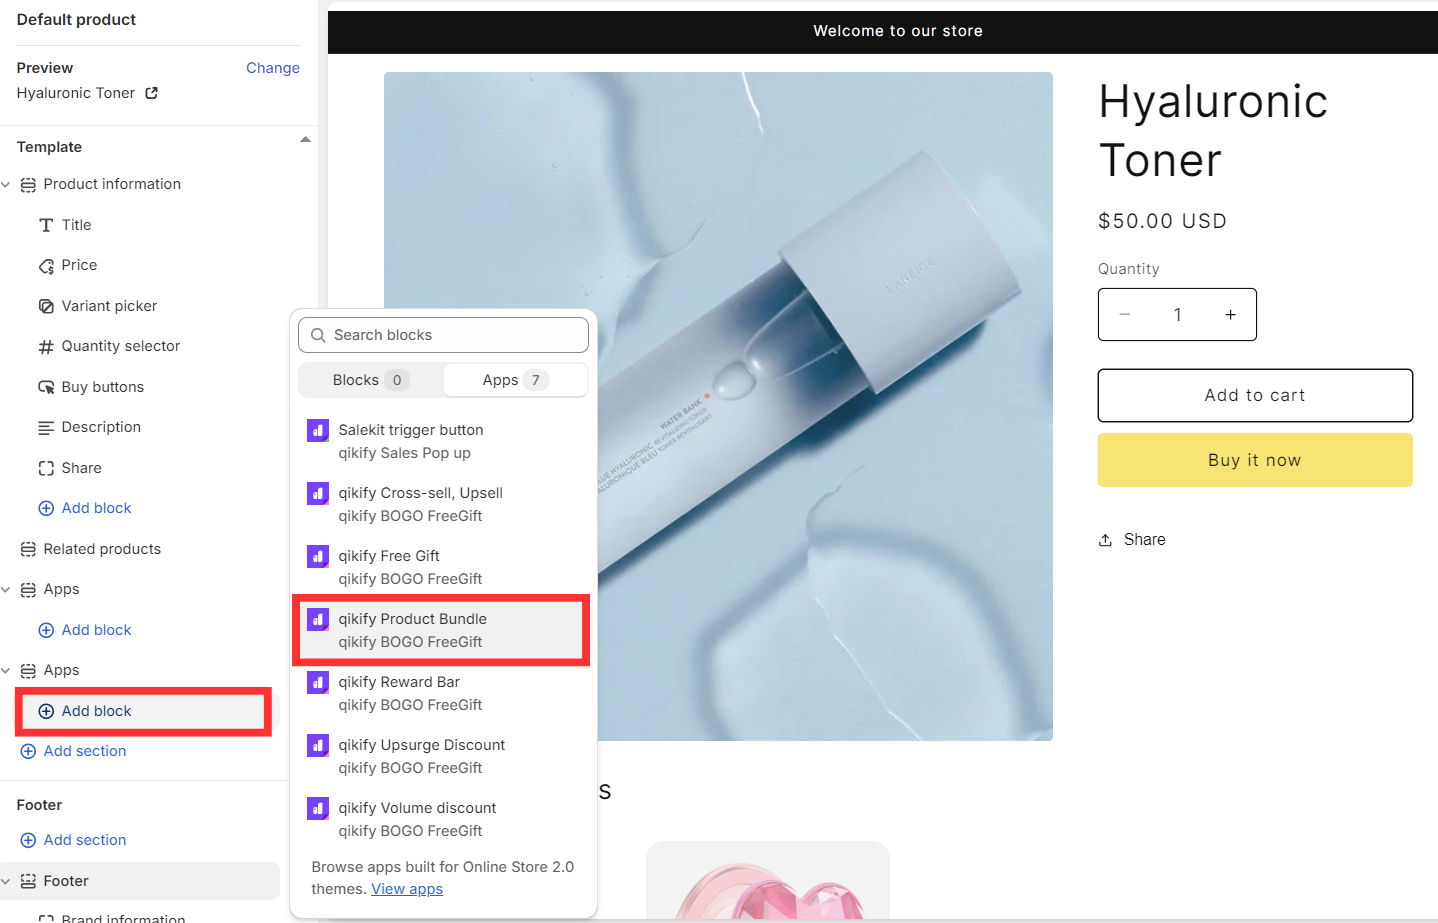Screen dimensions: 1438x923
Task: Select the Price block
Action: [79, 265]
